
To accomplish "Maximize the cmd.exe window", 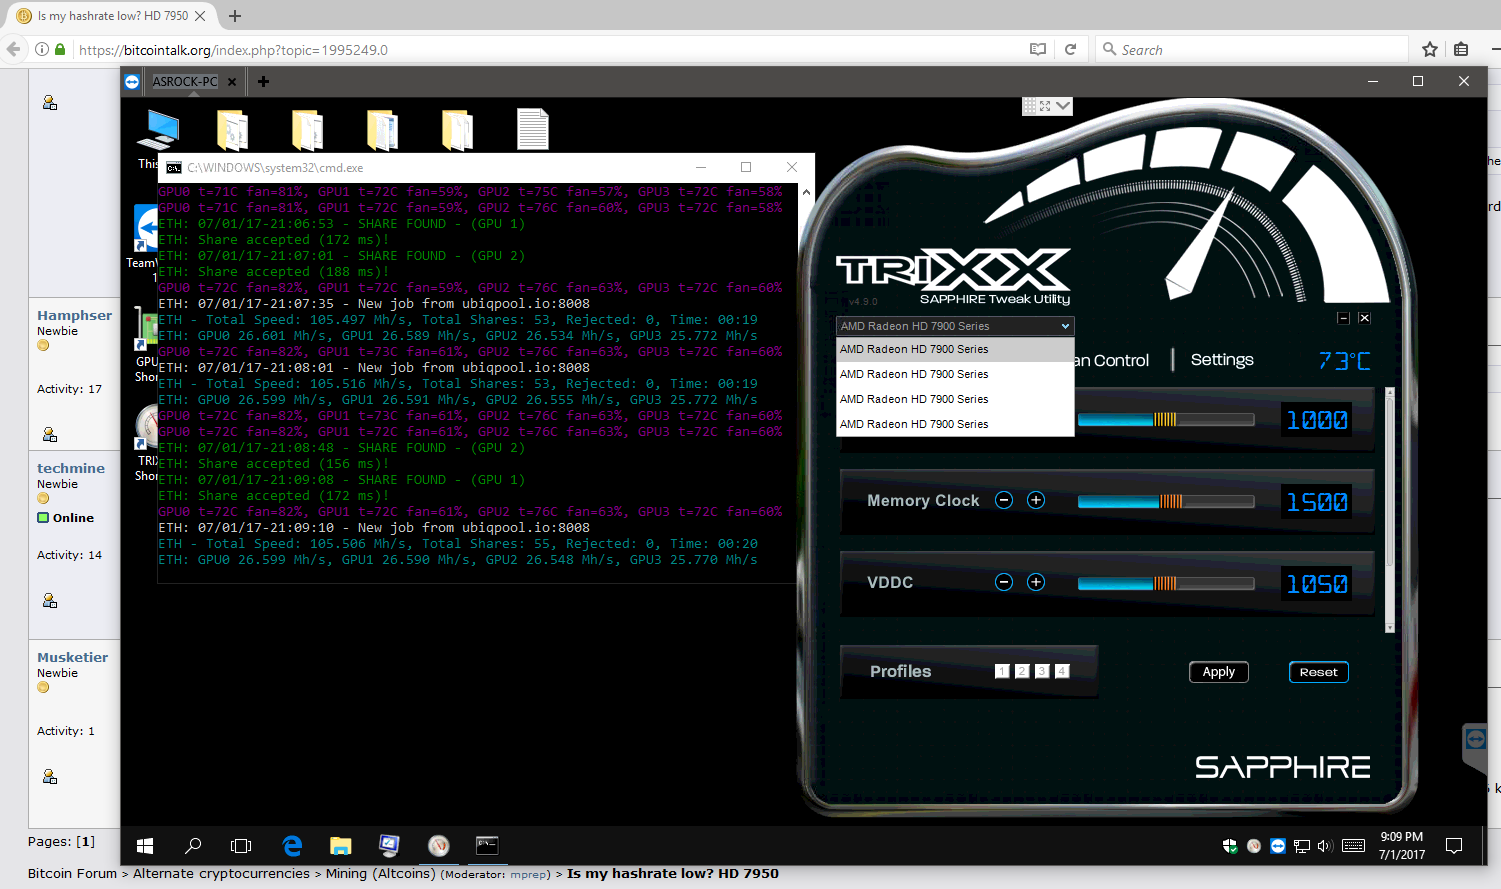I will (x=746, y=167).
